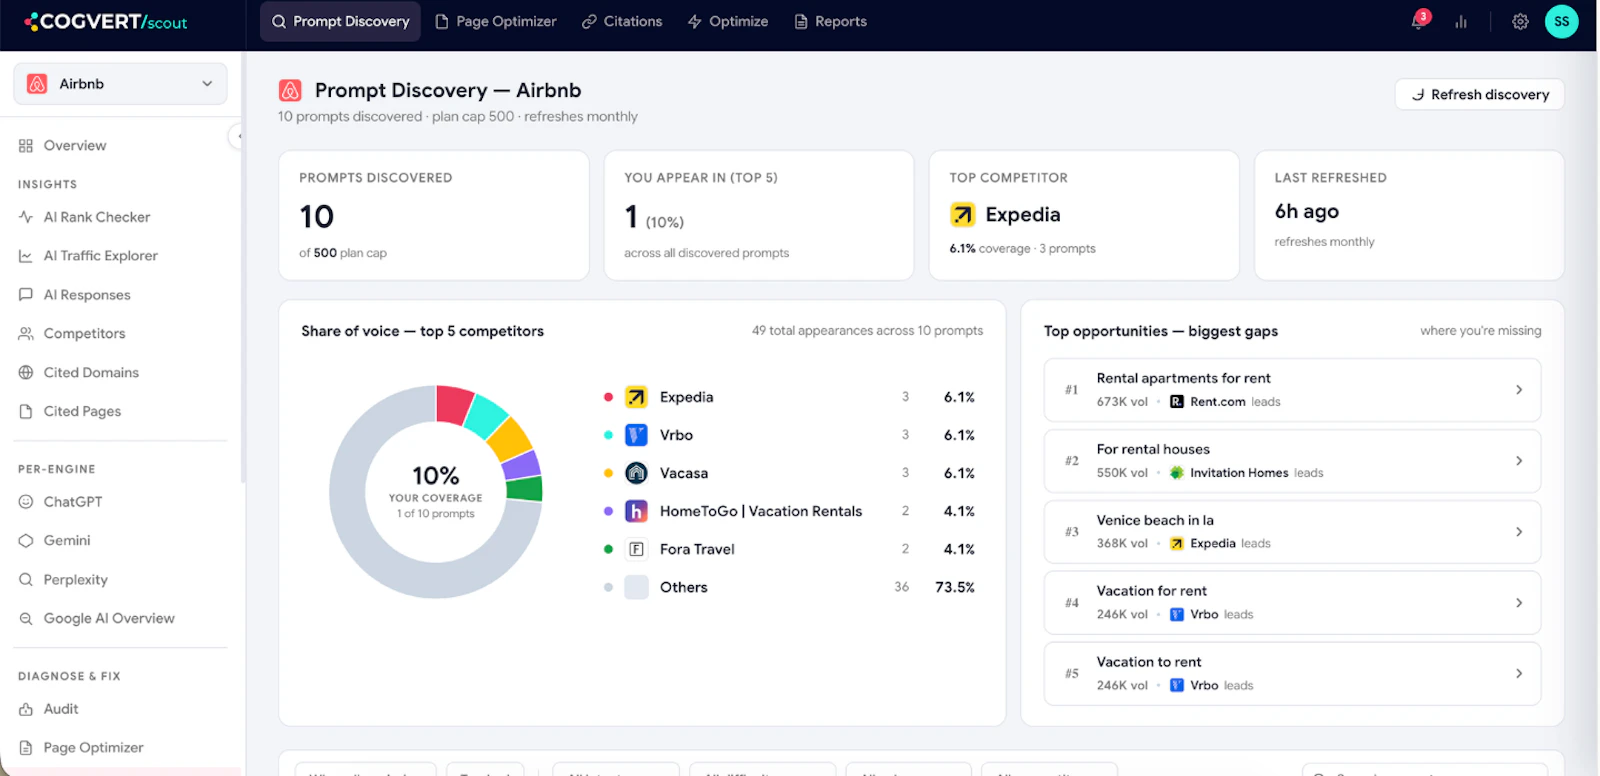
Task: Click the HomeToGo logo icon
Action: point(636,511)
